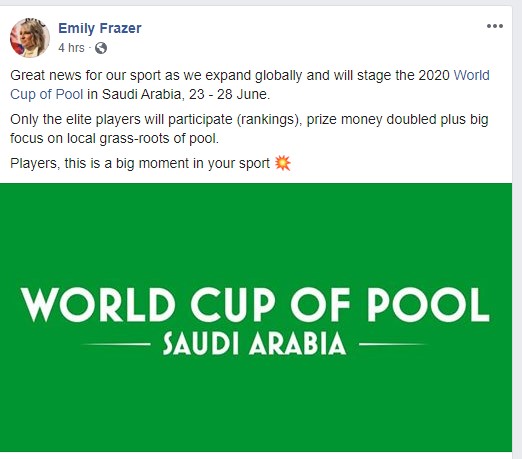This screenshot has width=522, height=459.
Task: Click the "4 hrs" post timestamp
Action: [x=71, y=48]
